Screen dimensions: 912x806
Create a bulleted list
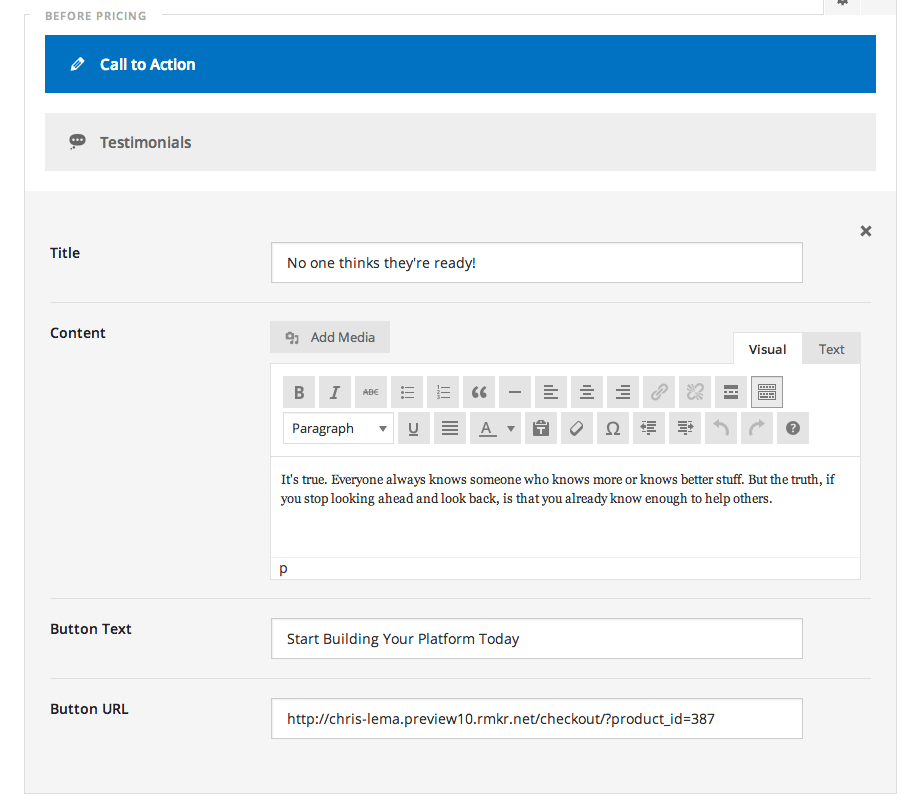[x=406, y=391]
